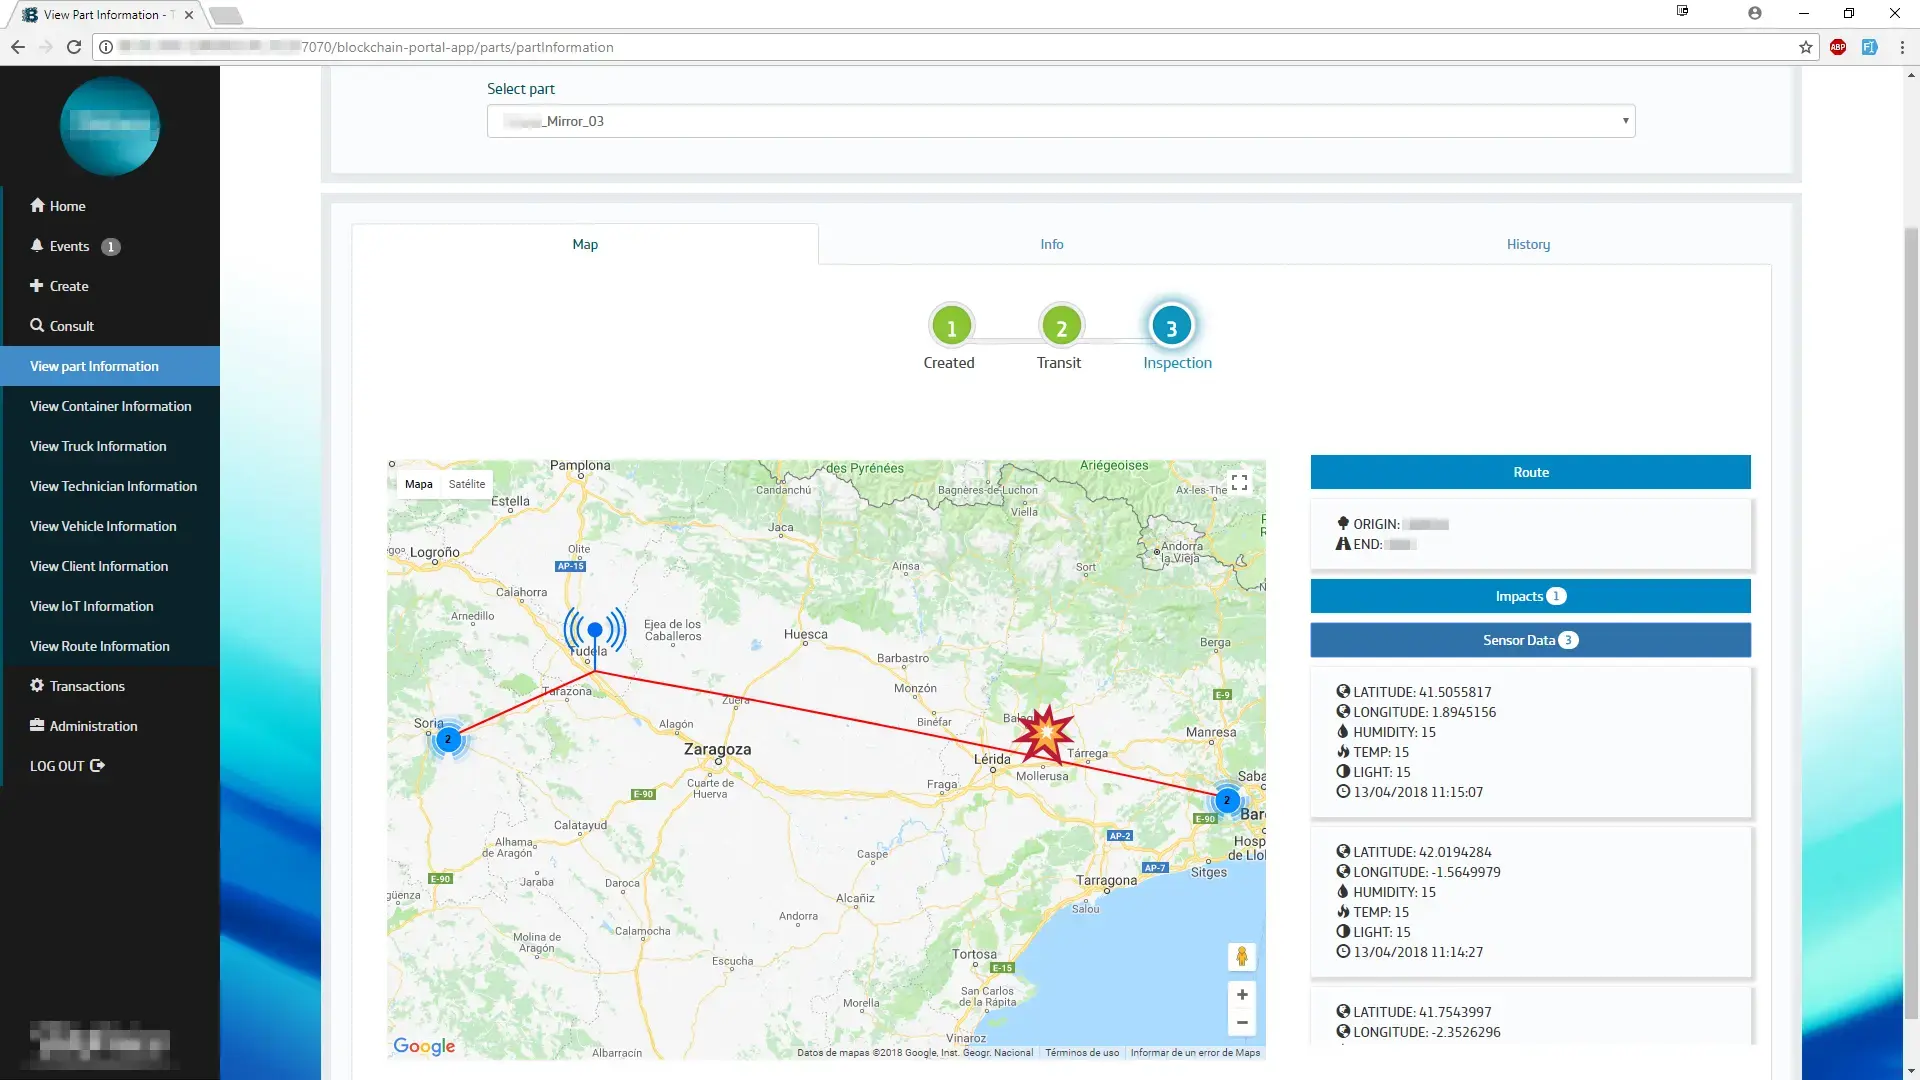Collapse the Sensor Data section
This screenshot has width=1920, height=1080.
(1529, 640)
